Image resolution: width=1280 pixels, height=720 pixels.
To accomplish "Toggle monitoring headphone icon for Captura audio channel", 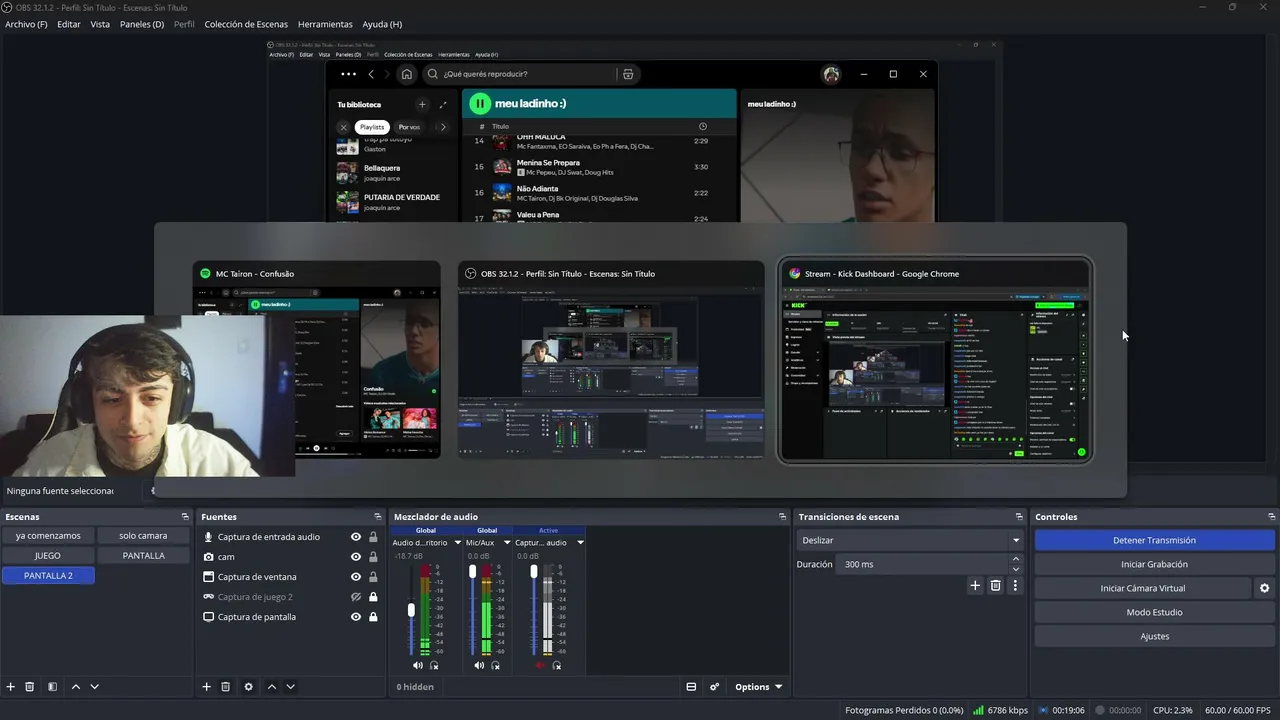I will tap(556, 665).
